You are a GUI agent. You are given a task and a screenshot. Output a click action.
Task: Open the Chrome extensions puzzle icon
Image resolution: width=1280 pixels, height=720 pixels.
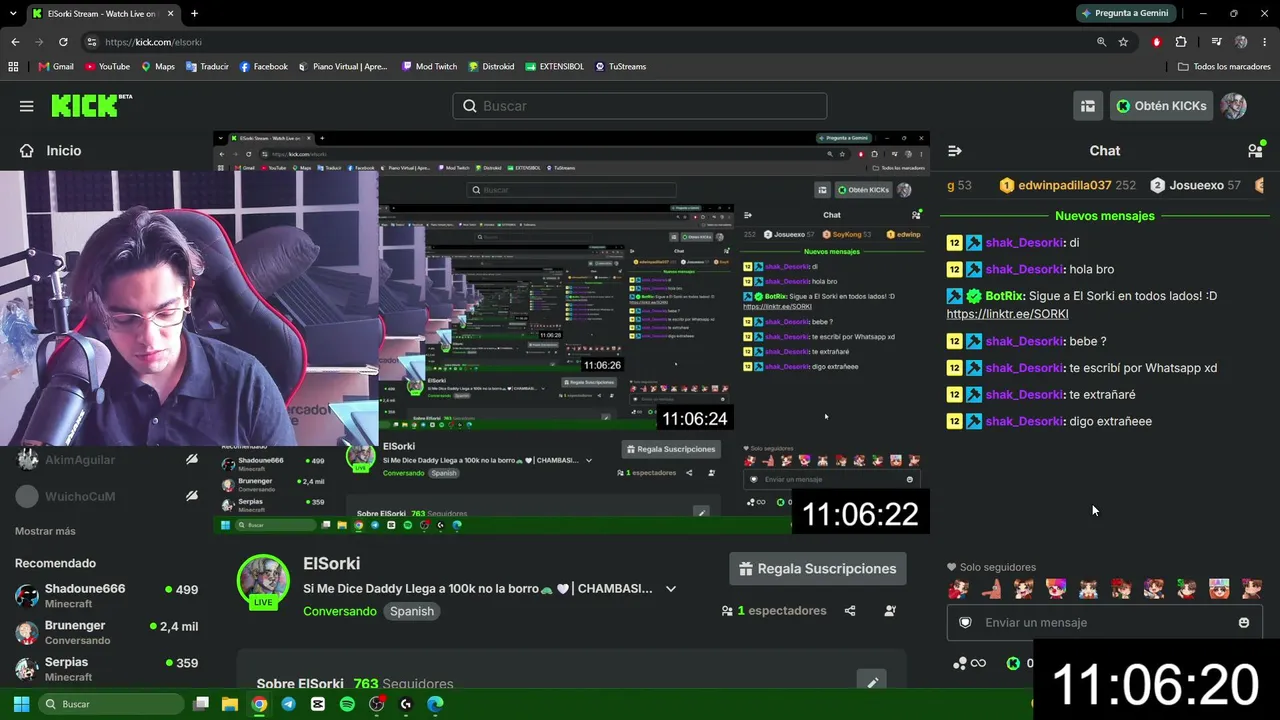1181,42
